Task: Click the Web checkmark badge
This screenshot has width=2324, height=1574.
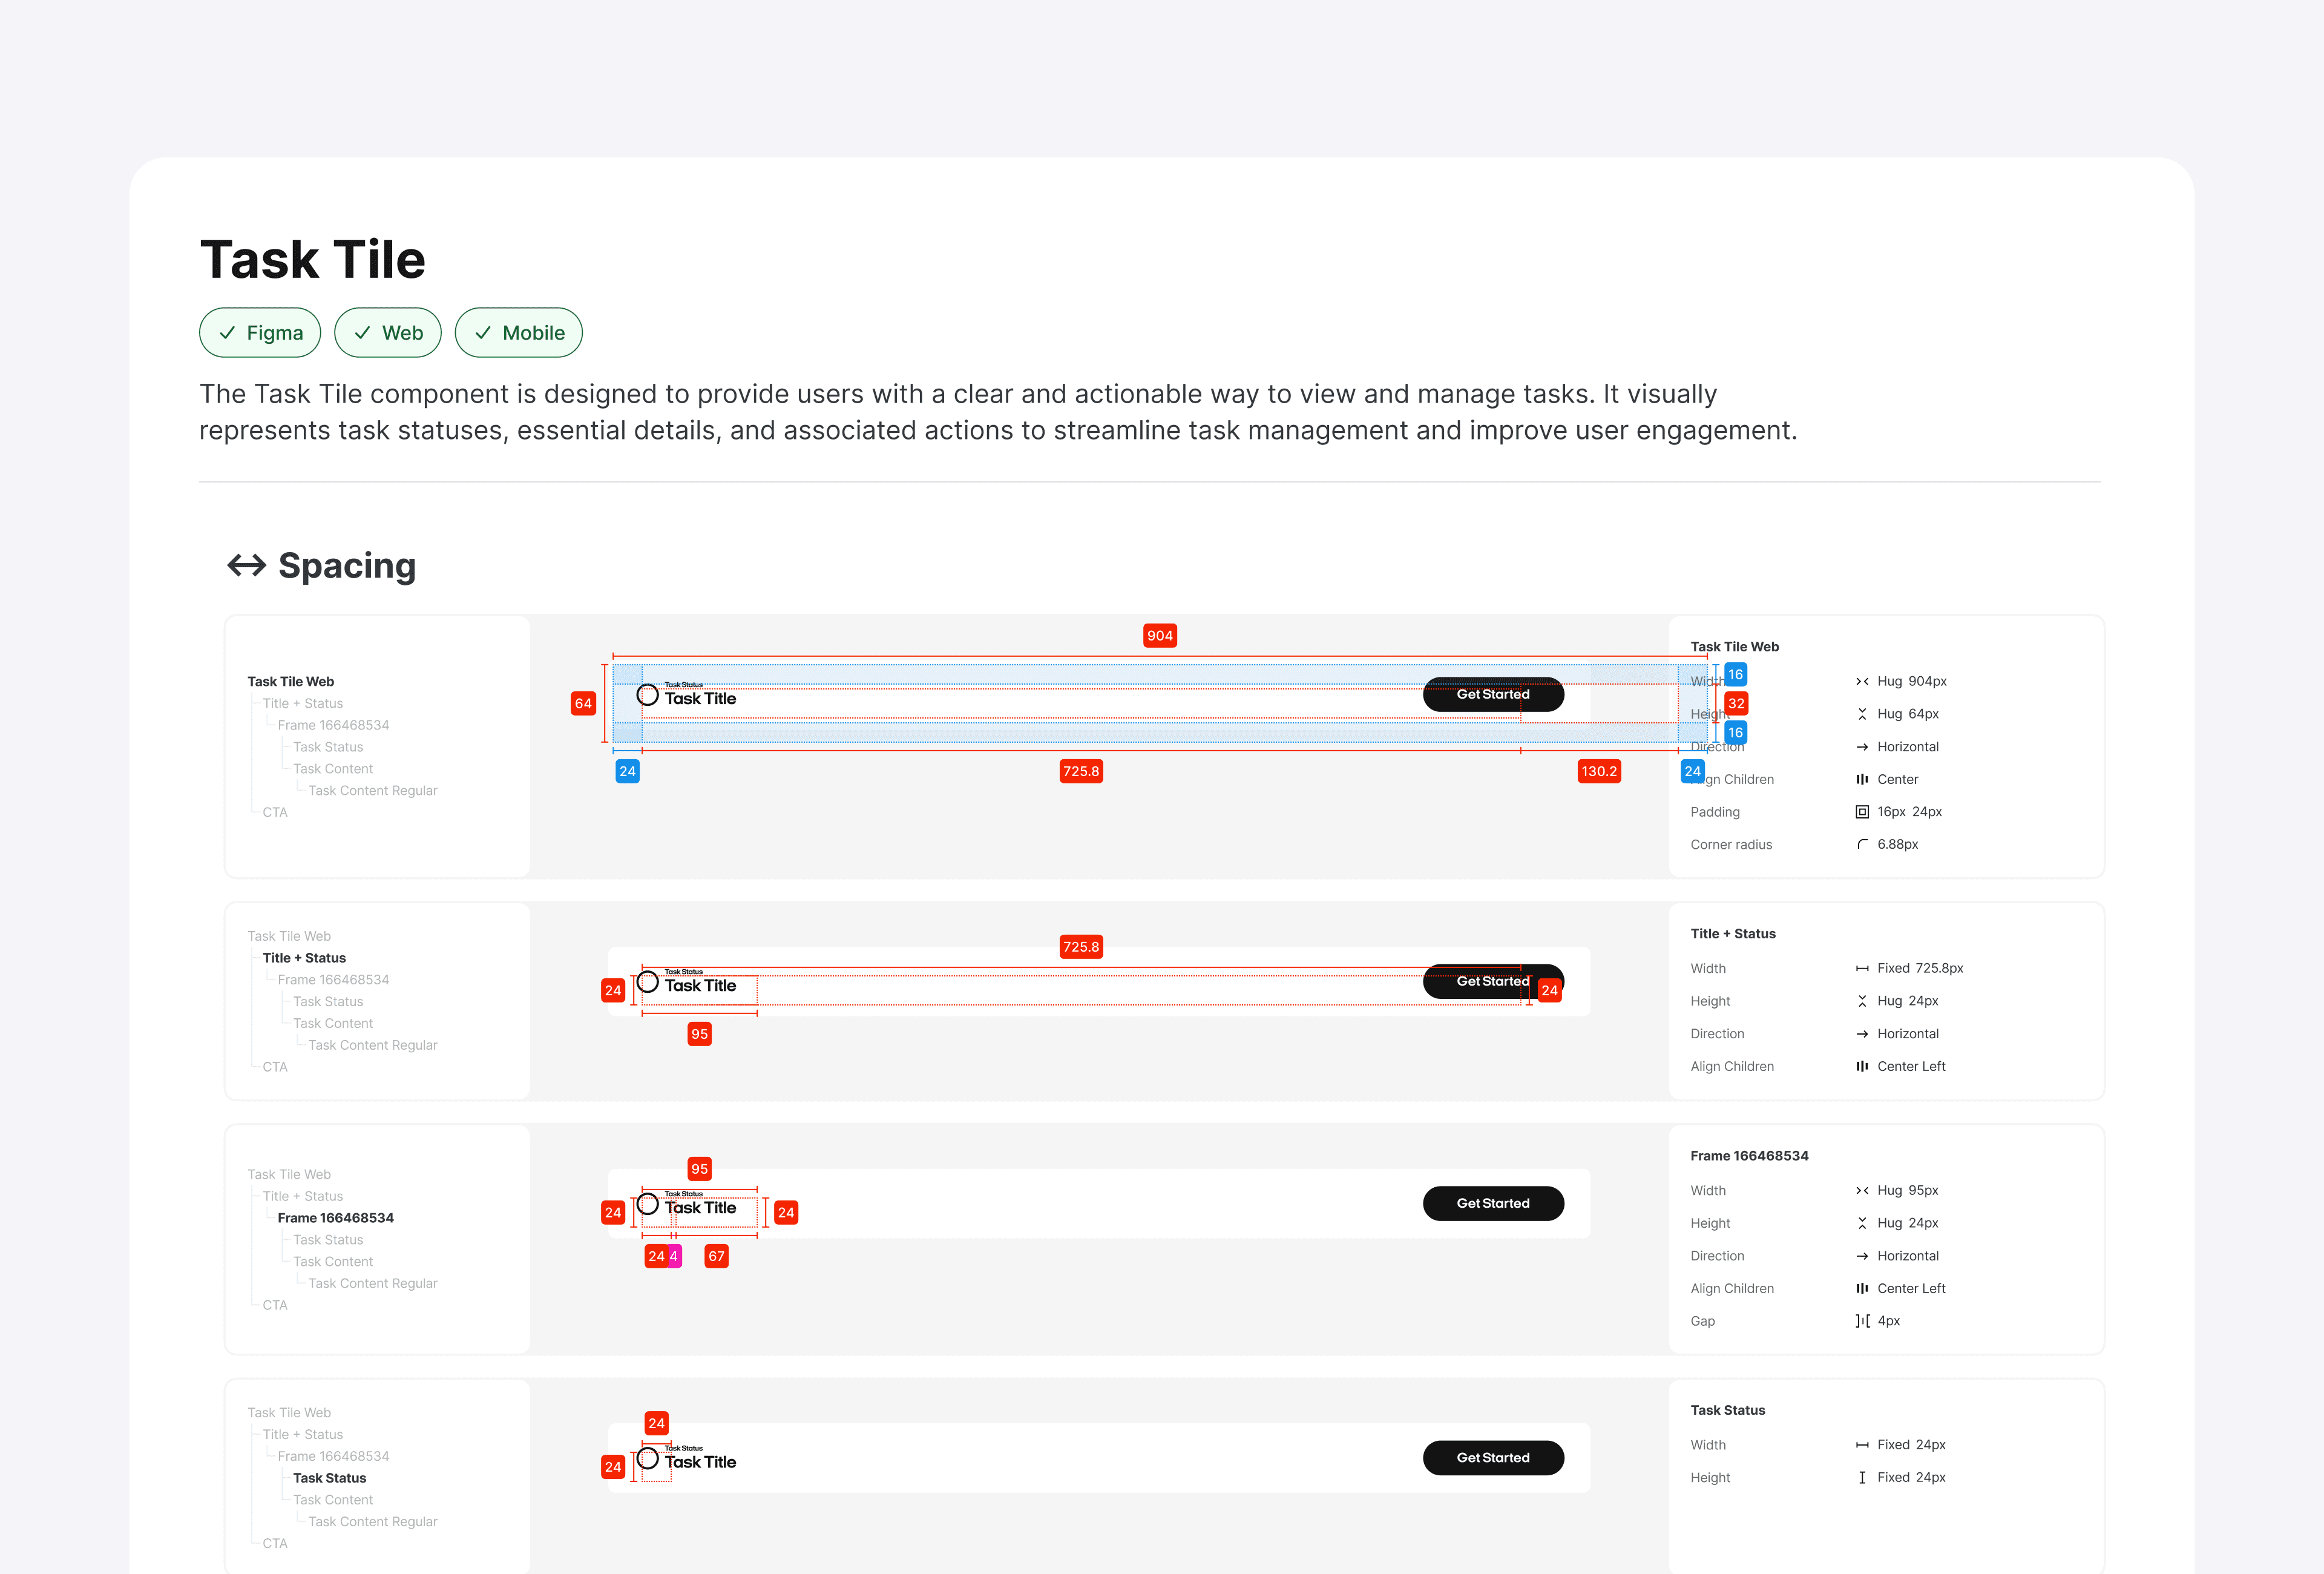Action: pos(388,333)
